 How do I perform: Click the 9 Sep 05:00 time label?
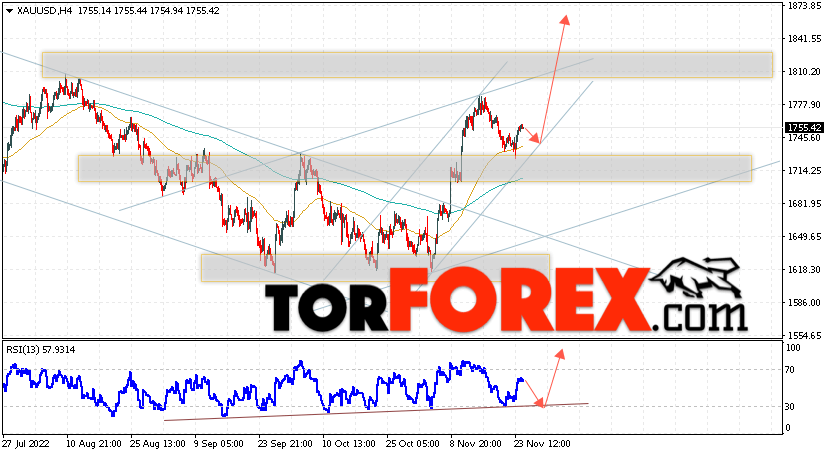pos(219,443)
